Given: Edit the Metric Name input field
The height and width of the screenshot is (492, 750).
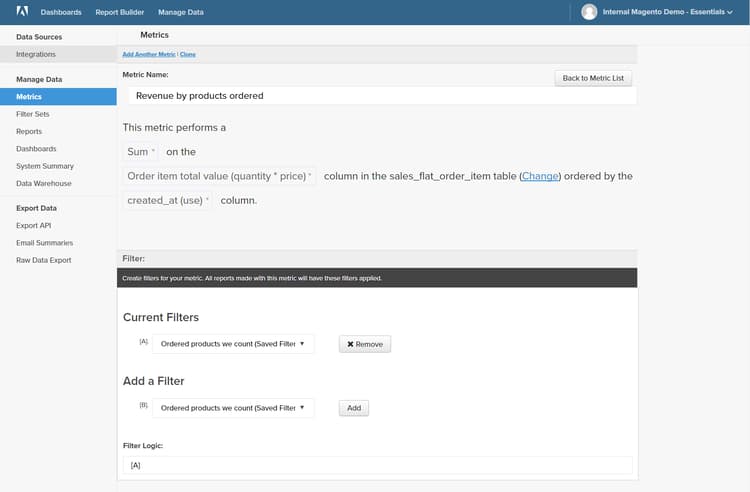Looking at the screenshot, I should [382, 96].
